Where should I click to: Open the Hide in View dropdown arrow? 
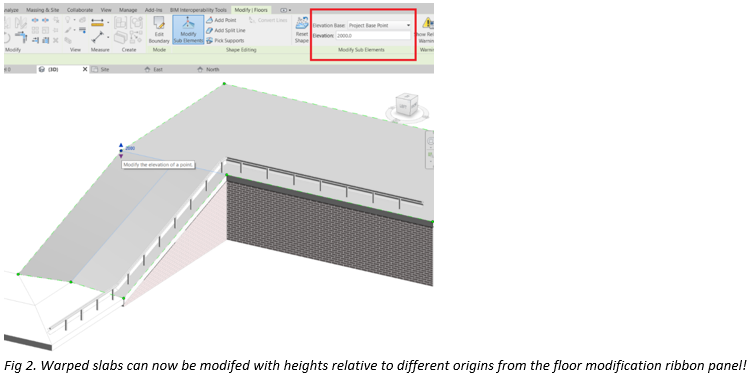[74, 21]
